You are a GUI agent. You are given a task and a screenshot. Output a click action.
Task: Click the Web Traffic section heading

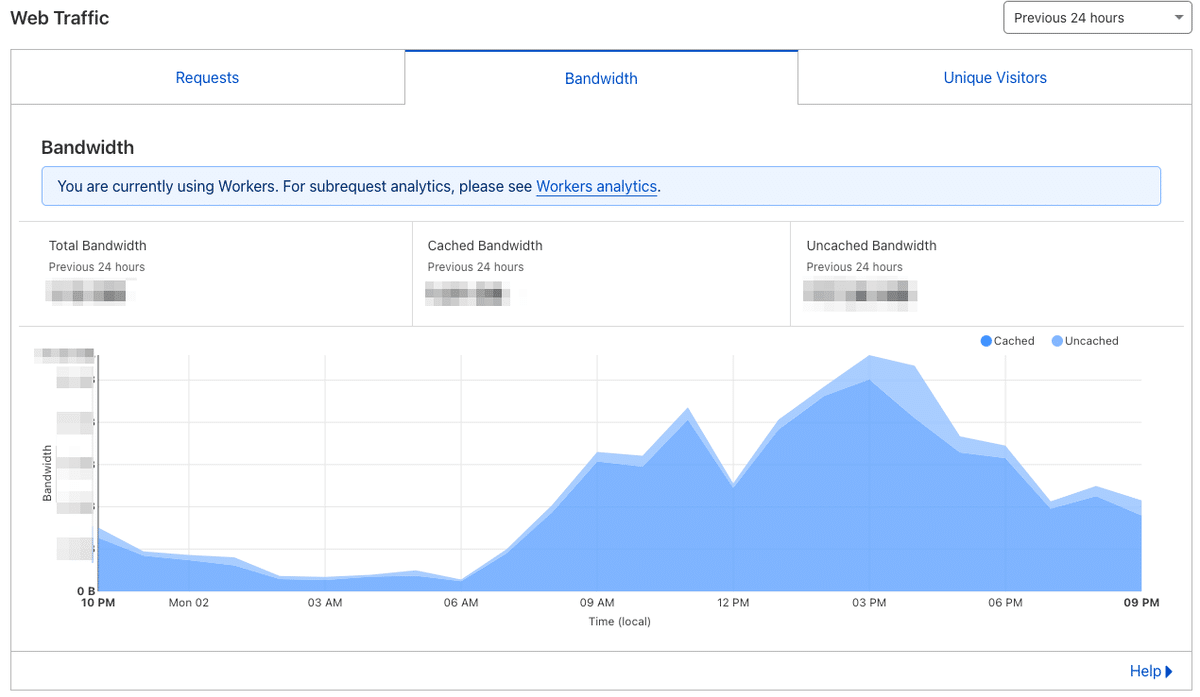(x=60, y=18)
